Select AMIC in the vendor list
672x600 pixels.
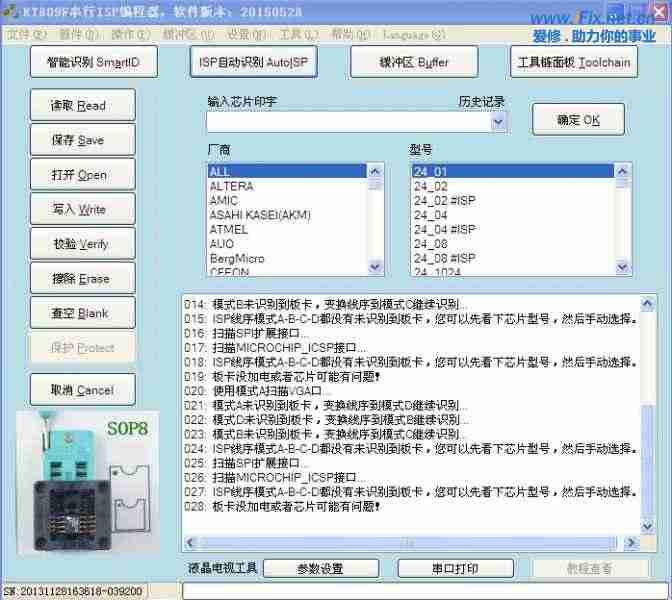(x=287, y=201)
